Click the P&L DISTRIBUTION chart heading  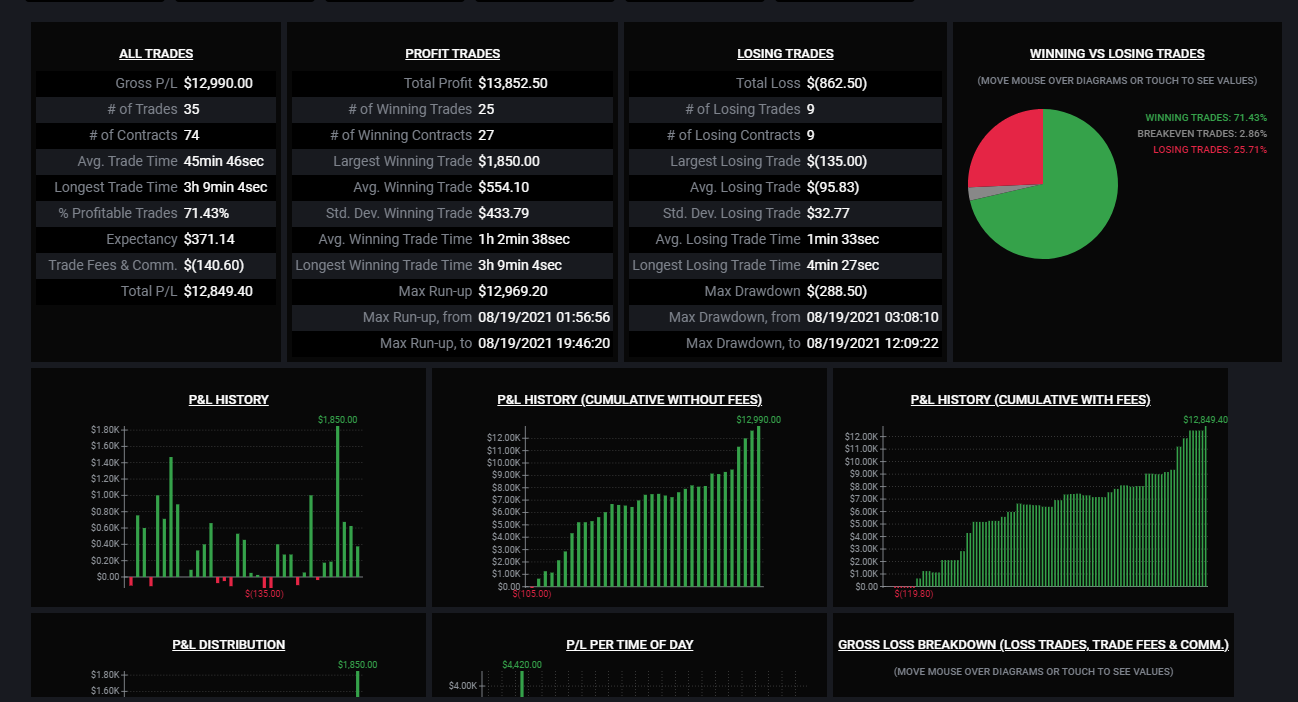pos(229,645)
